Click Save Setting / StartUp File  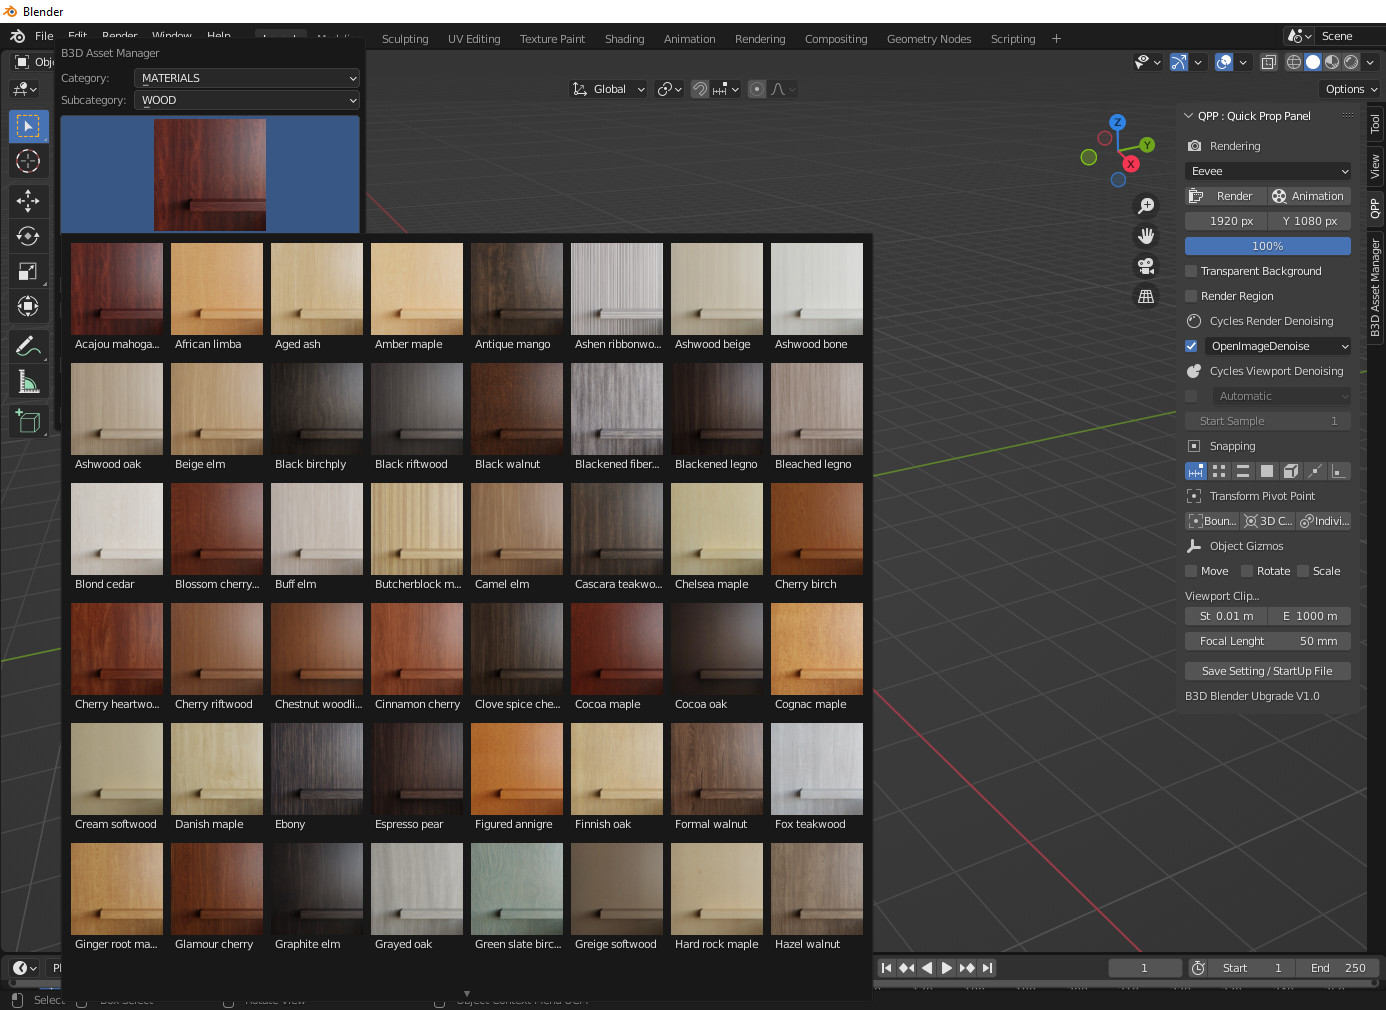[1268, 671]
